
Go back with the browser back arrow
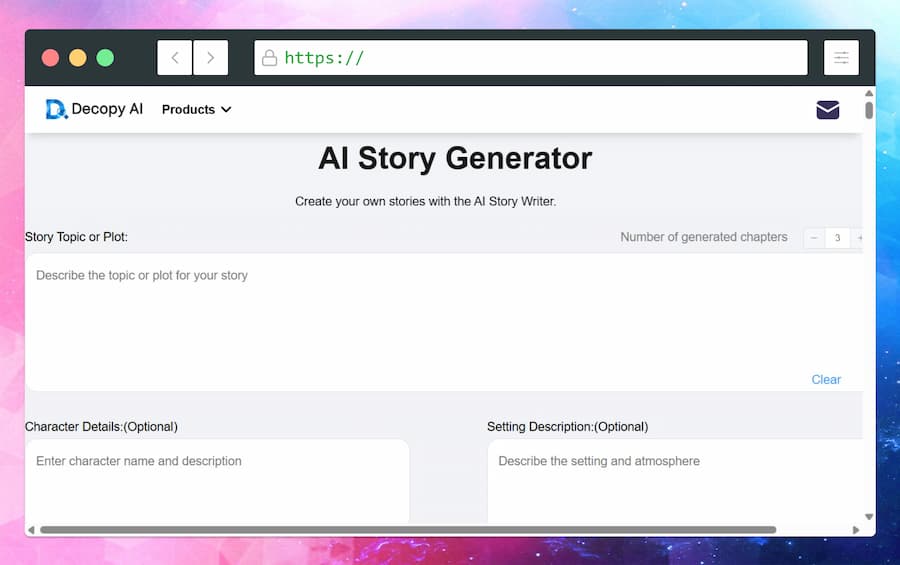(x=174, y=57)
